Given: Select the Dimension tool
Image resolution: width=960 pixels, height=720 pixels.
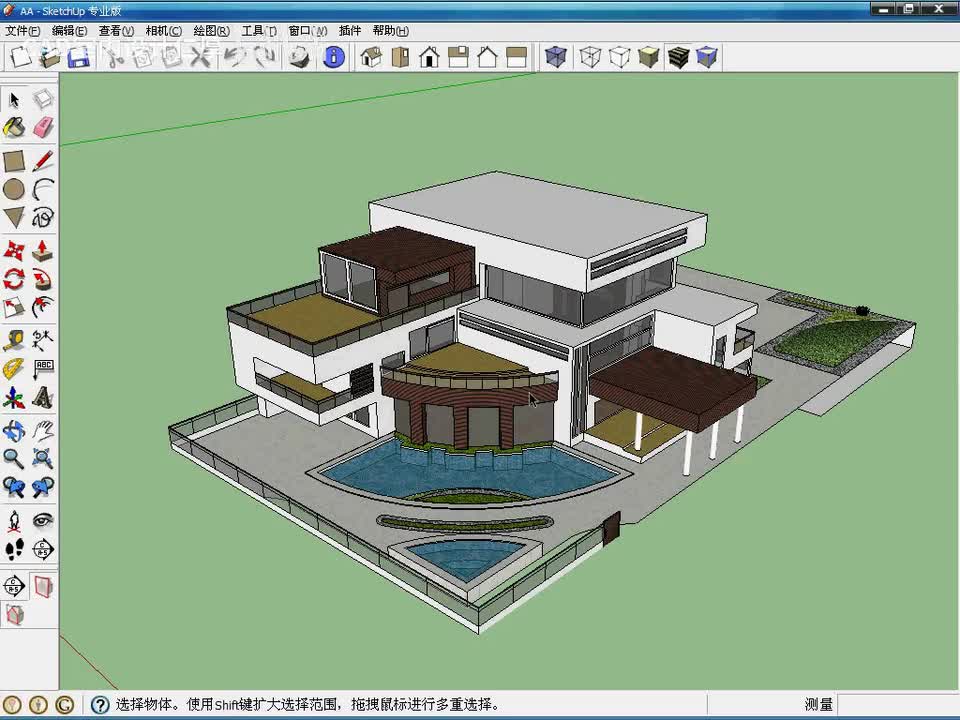Looking at the screenshot, I should click(x=43, y=341).
